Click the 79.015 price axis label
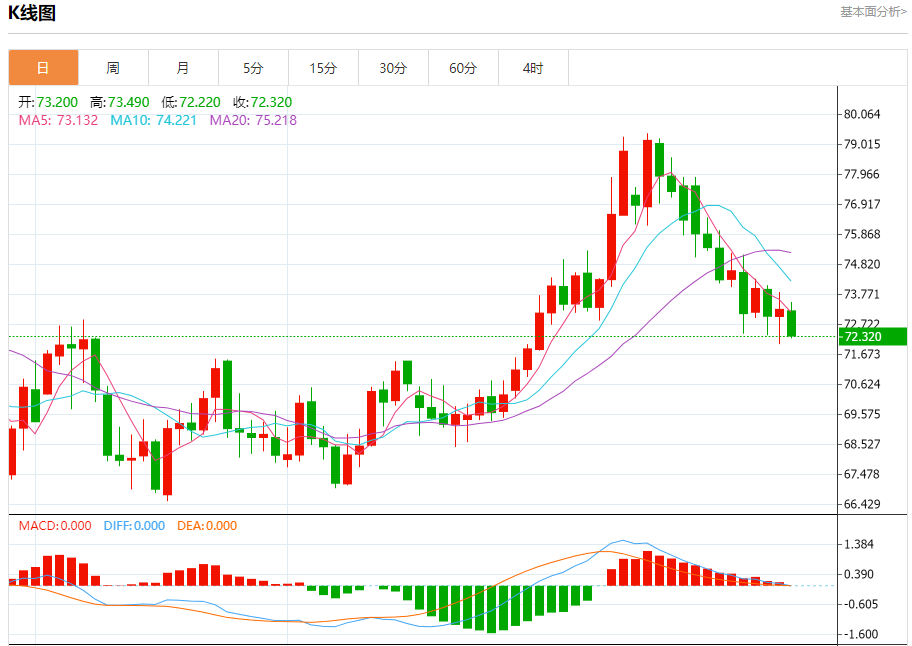The image size is (912, 646). (x=862, y=144)
